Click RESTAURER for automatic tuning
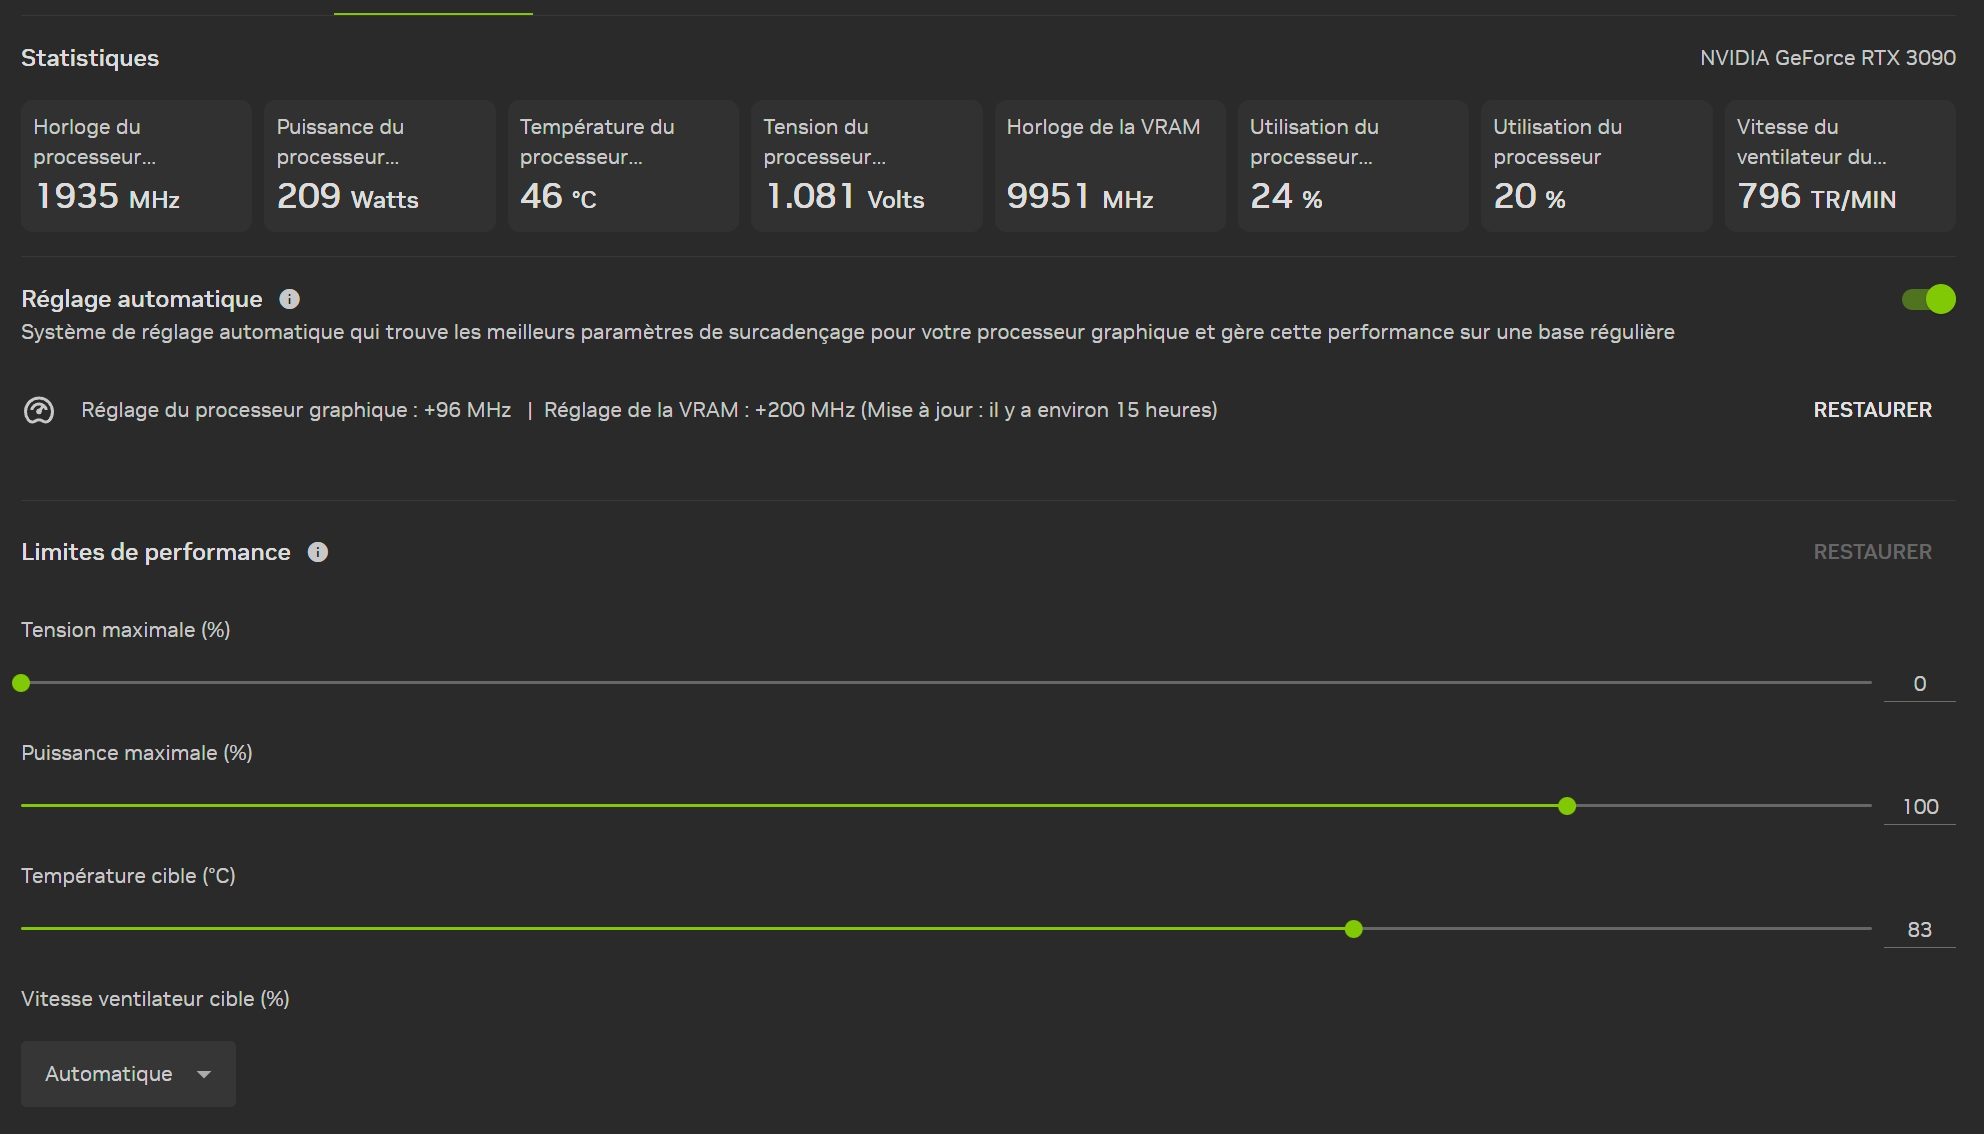The image size is (1984, 1134). point(1872,410)
